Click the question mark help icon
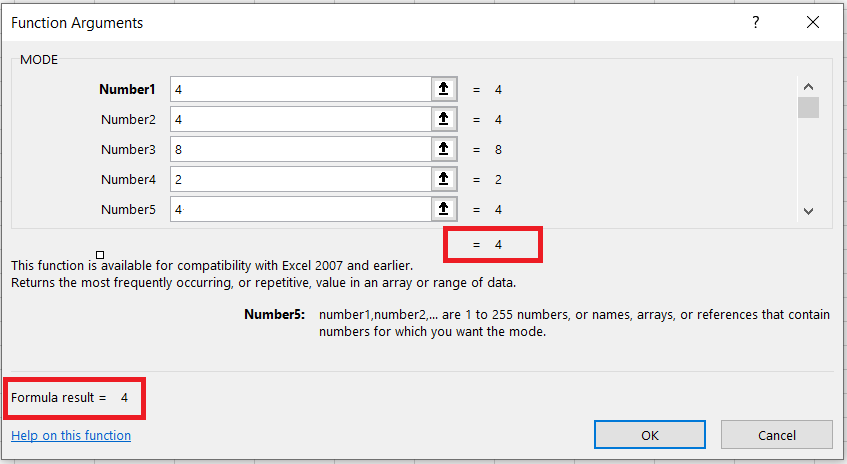 click(x=756, y=22)
